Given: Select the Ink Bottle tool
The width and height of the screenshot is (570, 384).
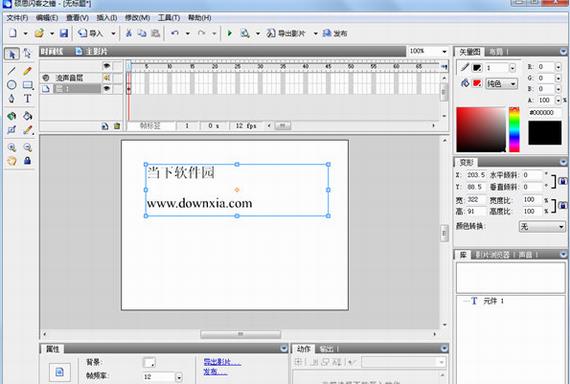Looking at the screenshot, I should 12,116.
